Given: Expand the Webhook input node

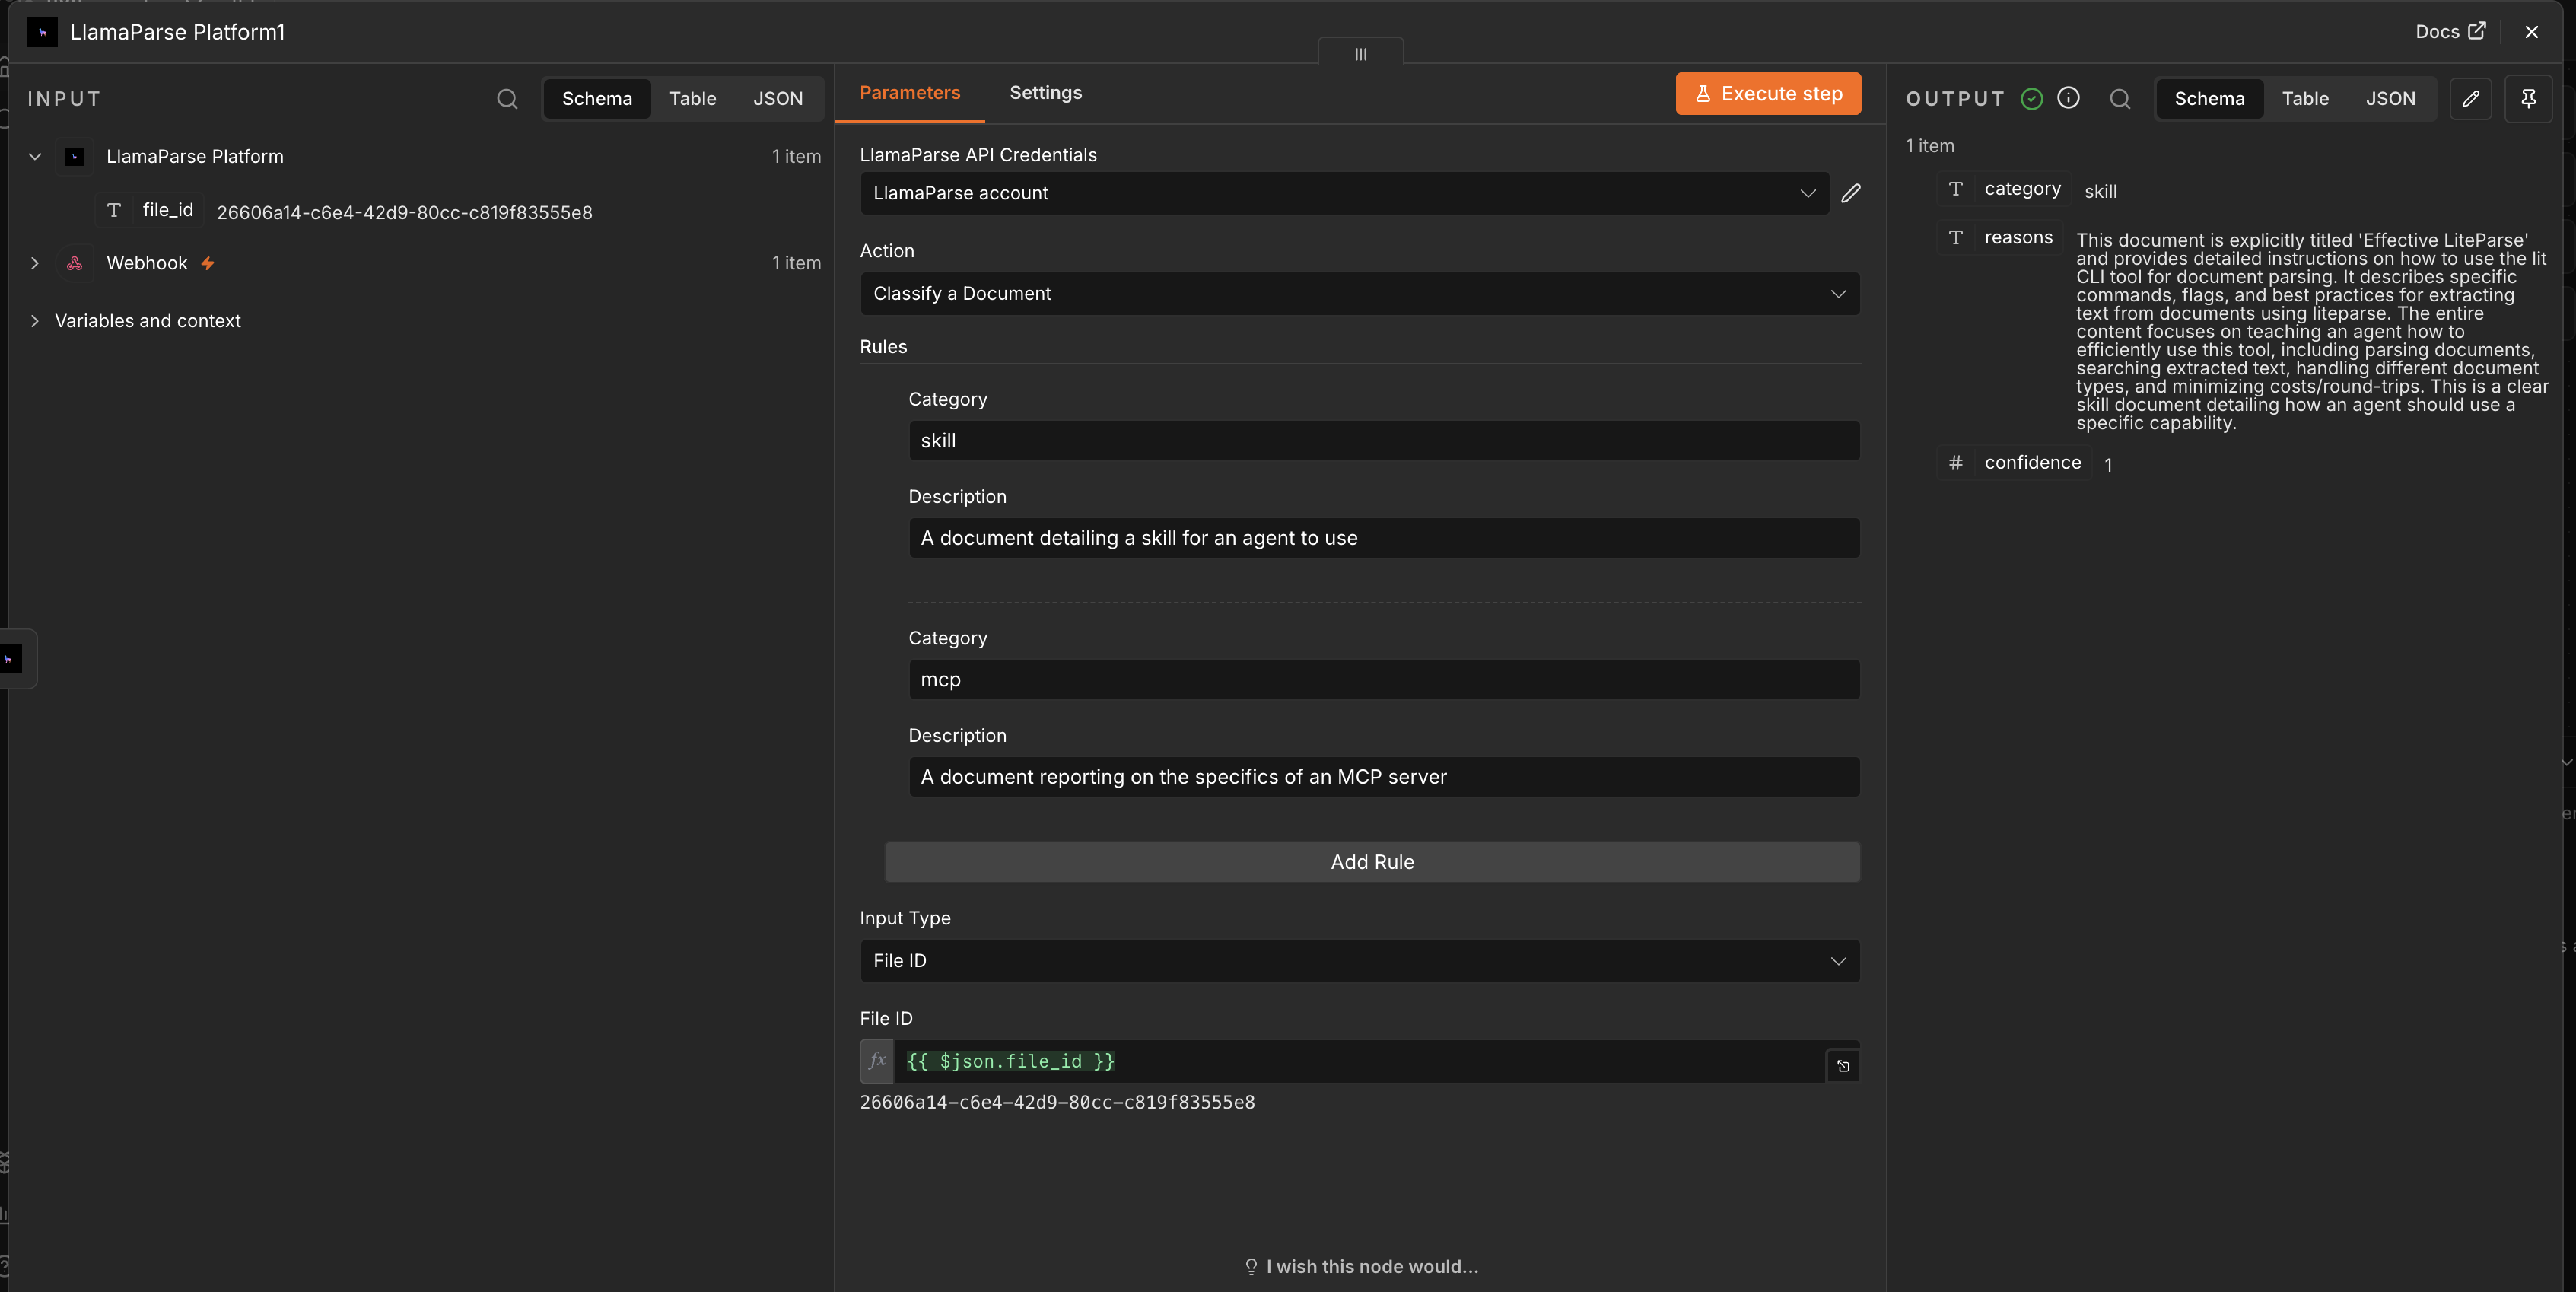Looking at the screenshot, I should [x=35, y=263].
